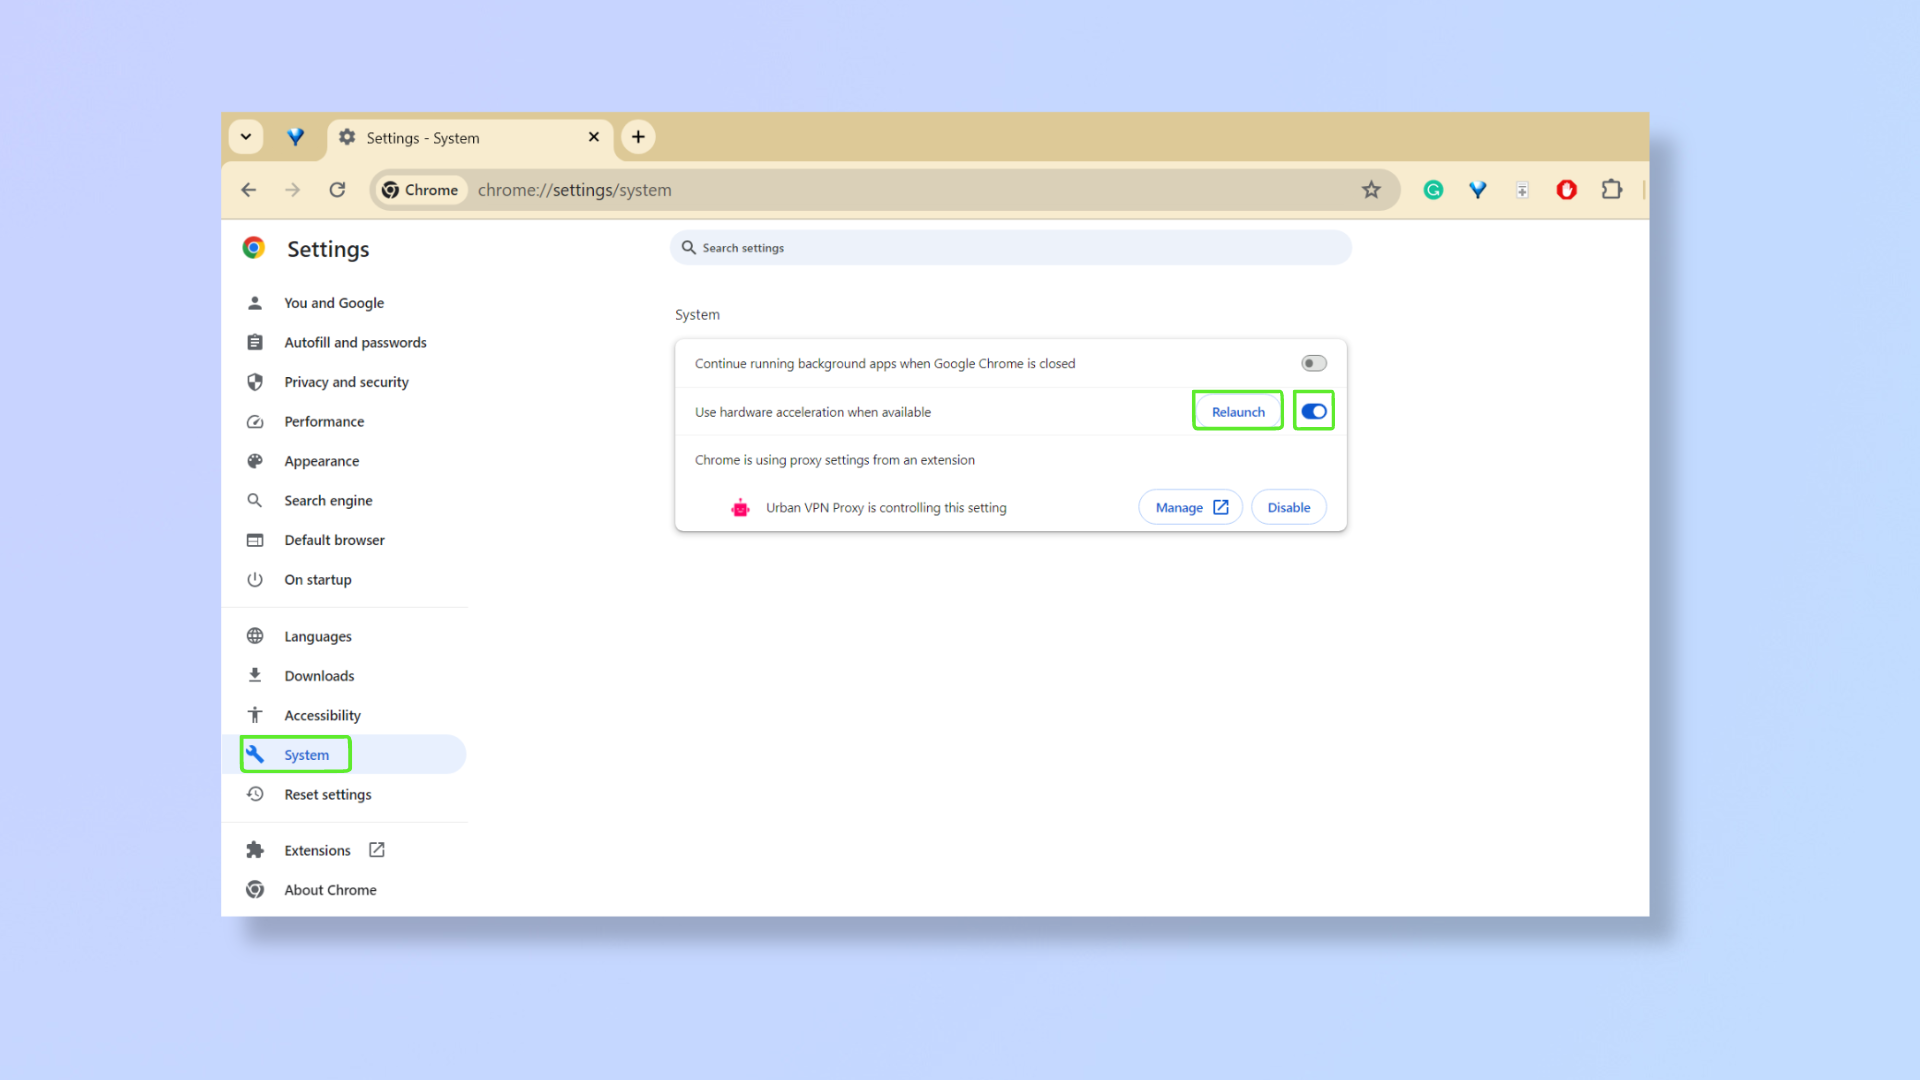This screenshot has width=1920, height=1080.
Task: Click the bookmark star icon
Action: [x=1371, y=189]
